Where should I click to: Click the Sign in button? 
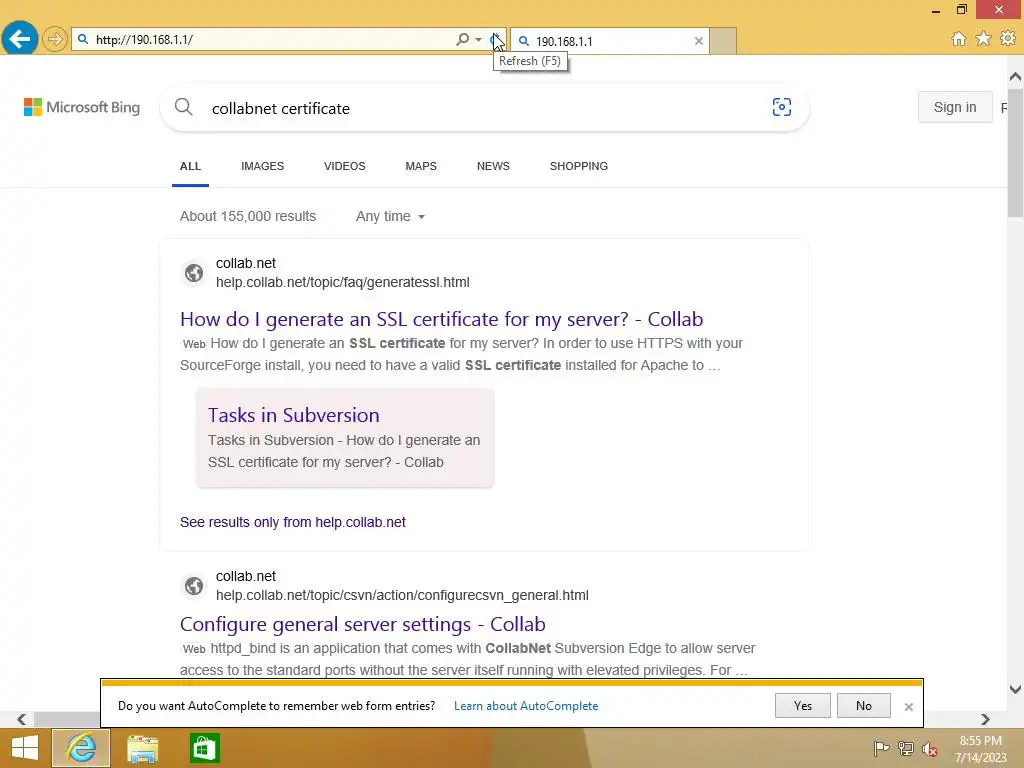tap(955, 107)
